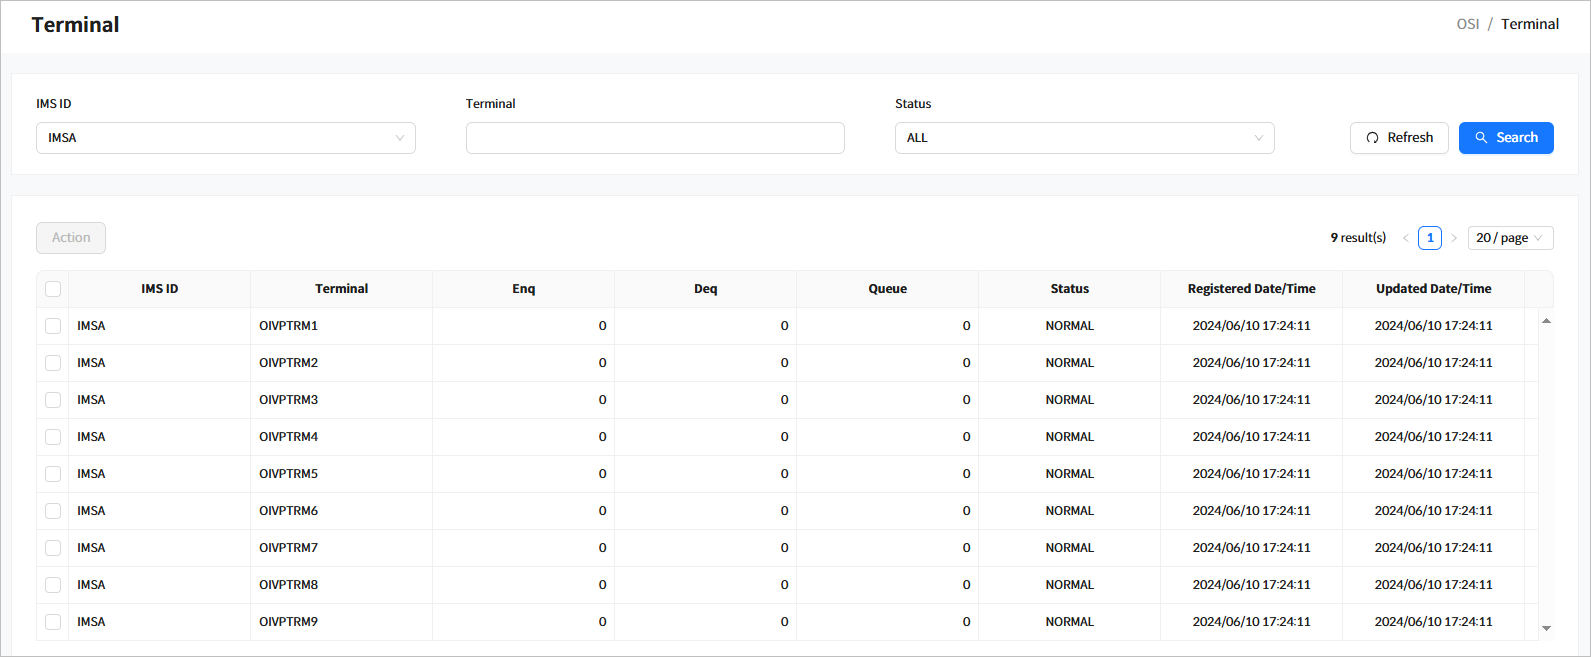Click the previous page arrow icon
Viewport: 1591px width, 657px height.
tap(1405, 238)
